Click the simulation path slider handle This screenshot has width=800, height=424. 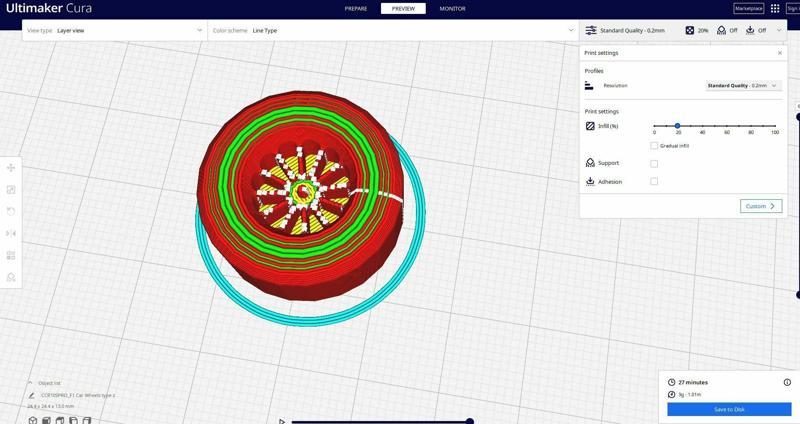(470, 421)
